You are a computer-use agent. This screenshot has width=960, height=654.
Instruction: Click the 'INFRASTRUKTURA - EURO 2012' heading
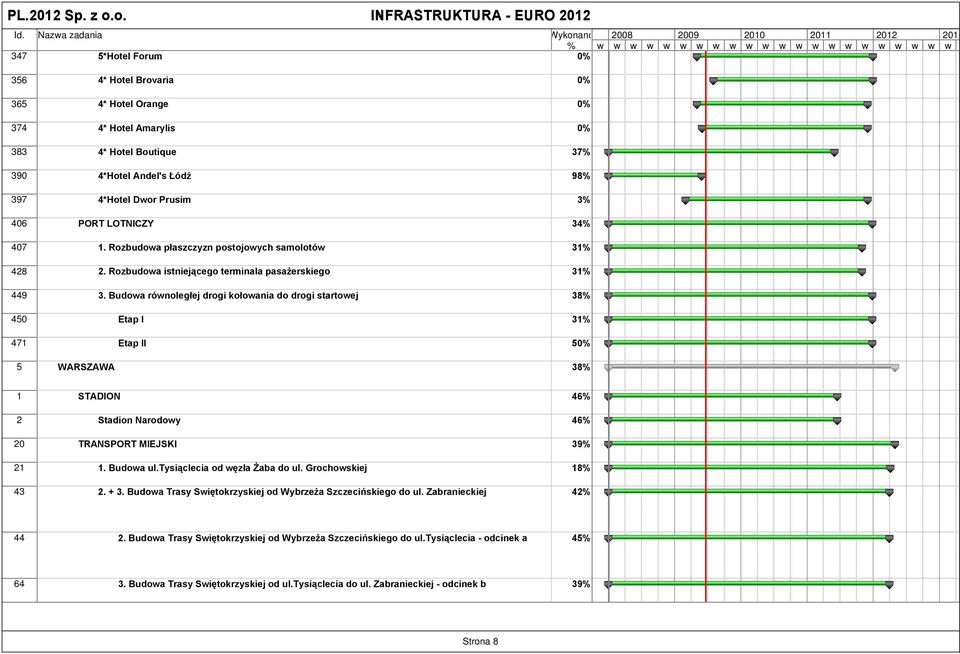click(481, 15)
